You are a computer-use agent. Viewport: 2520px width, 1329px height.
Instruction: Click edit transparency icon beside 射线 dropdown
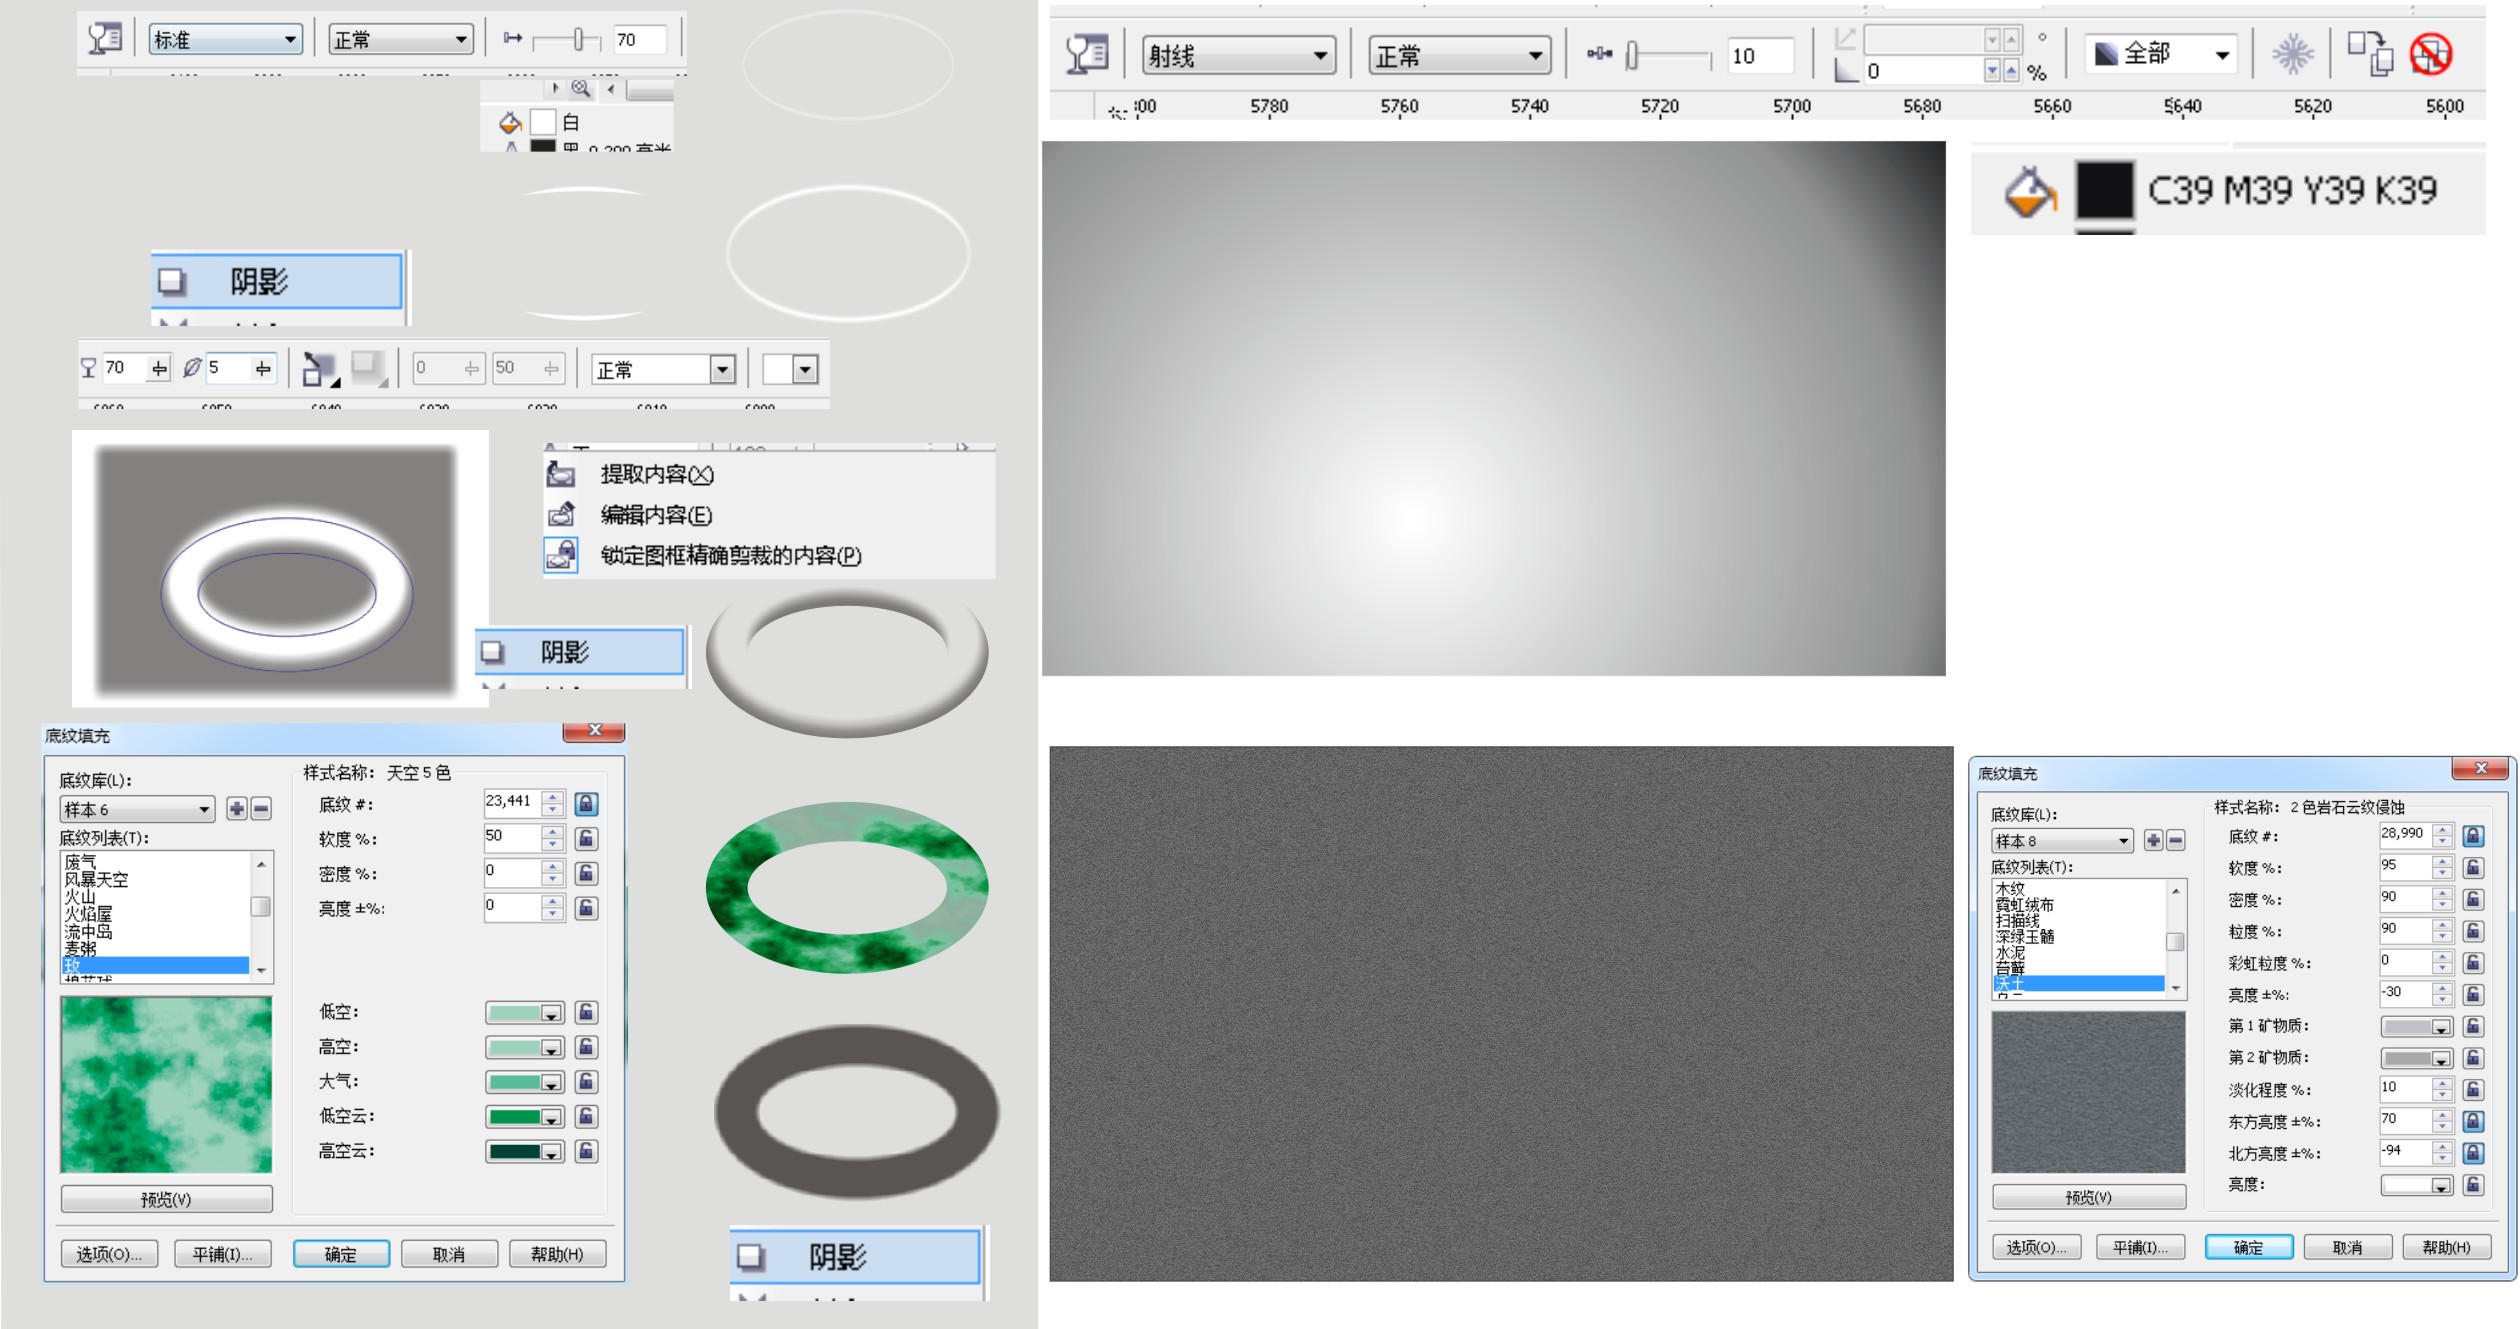1087,54
